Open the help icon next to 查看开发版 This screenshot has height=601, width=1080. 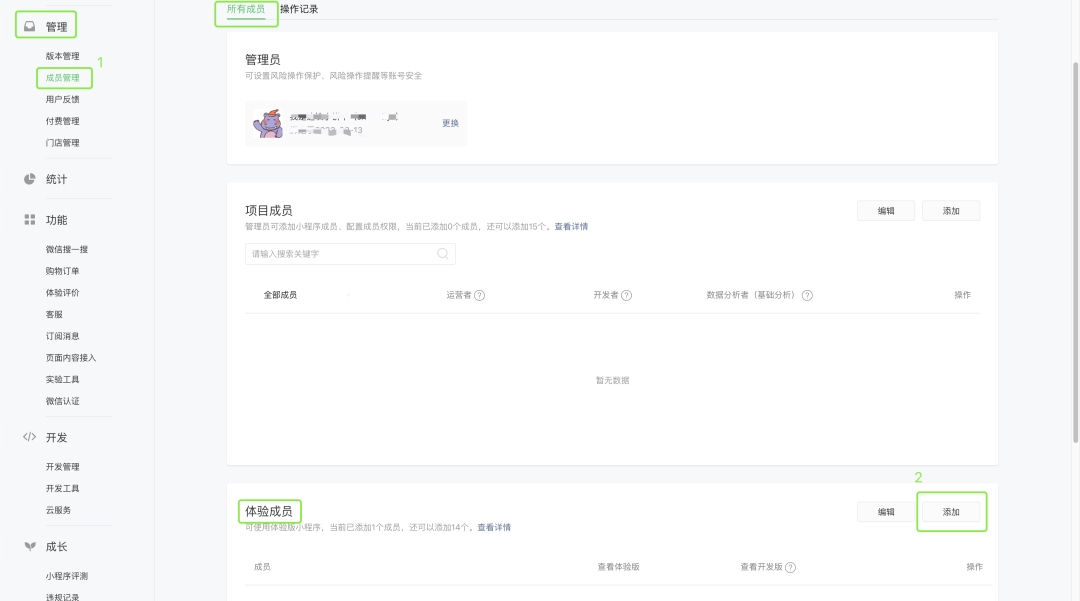tap(791, 567)
